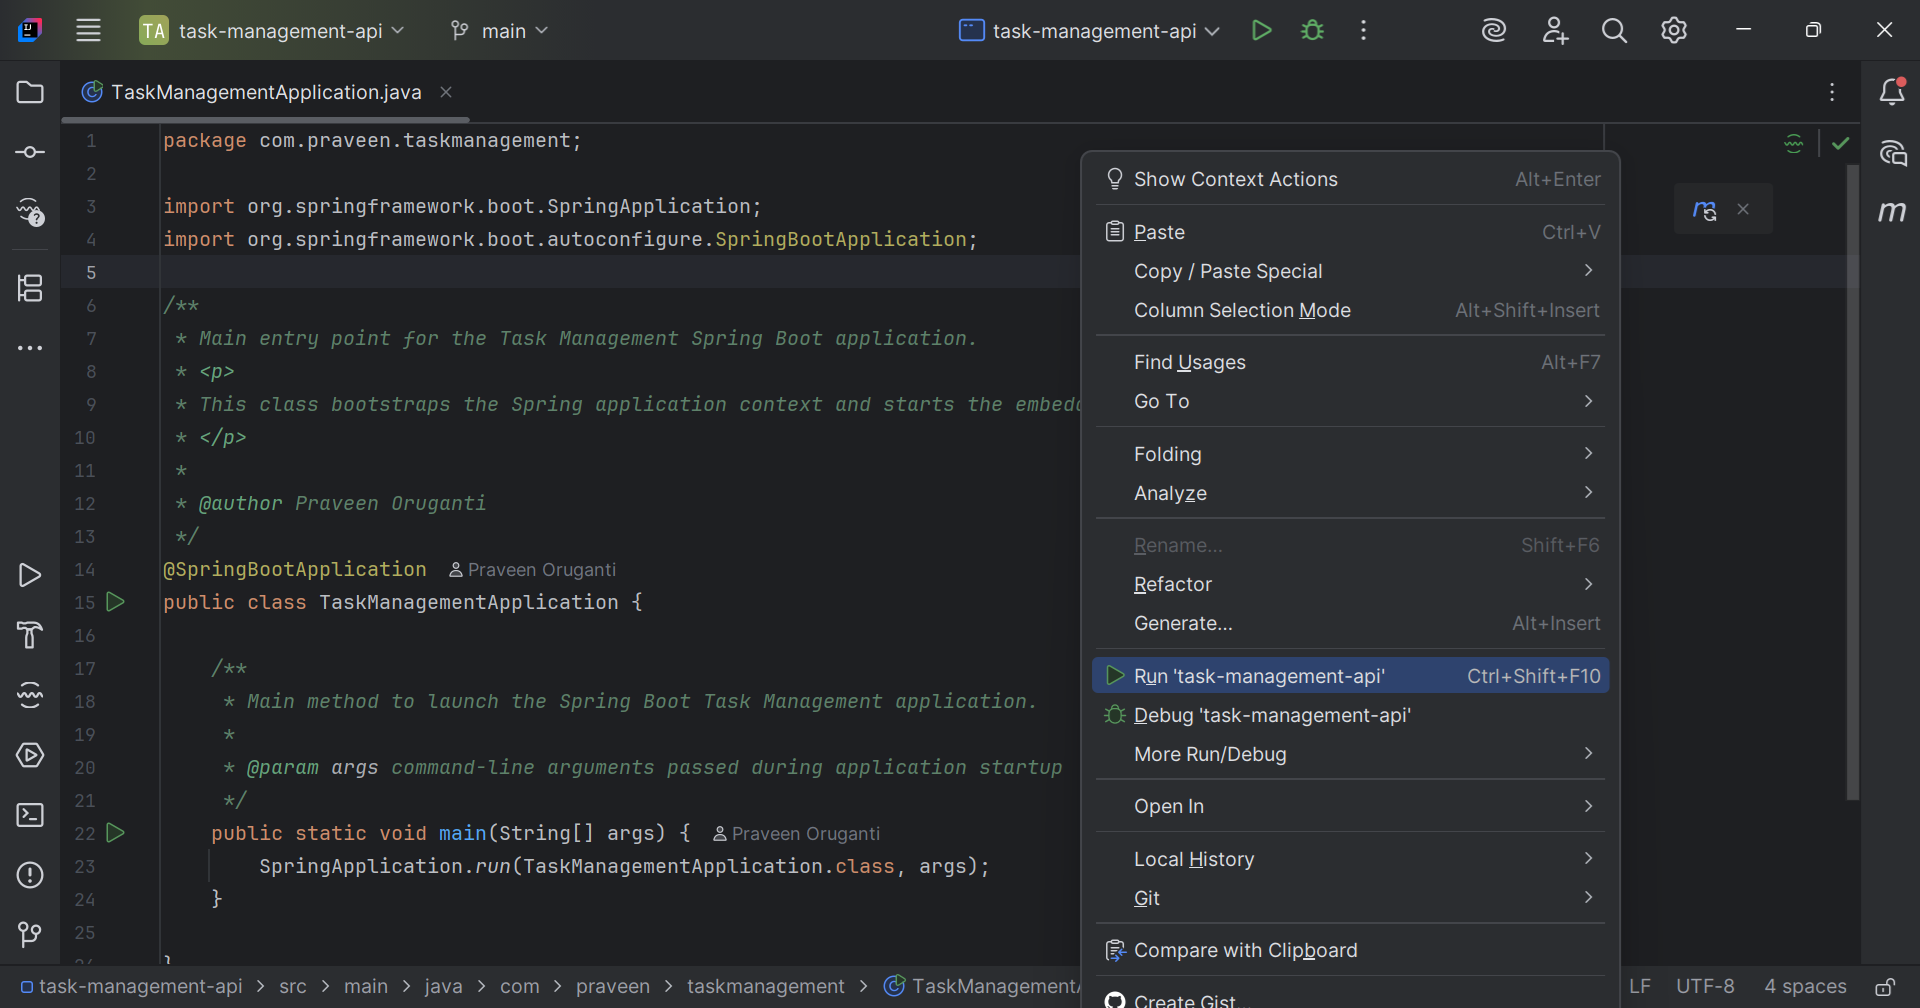
Task: Open the Project tool window folder icon
Action: 30,92
